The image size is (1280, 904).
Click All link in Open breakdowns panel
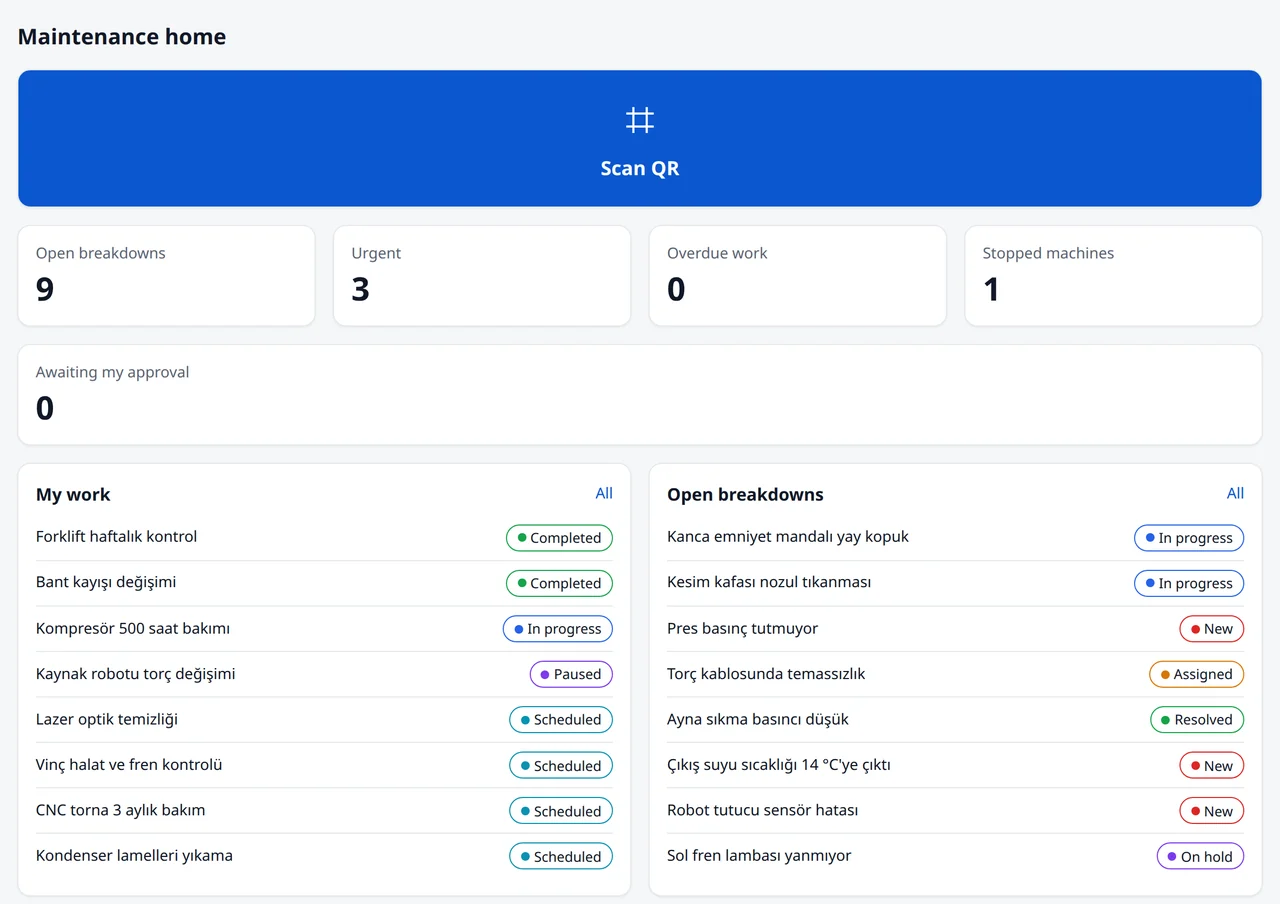pyautogui.click(x=1235, y=493)
